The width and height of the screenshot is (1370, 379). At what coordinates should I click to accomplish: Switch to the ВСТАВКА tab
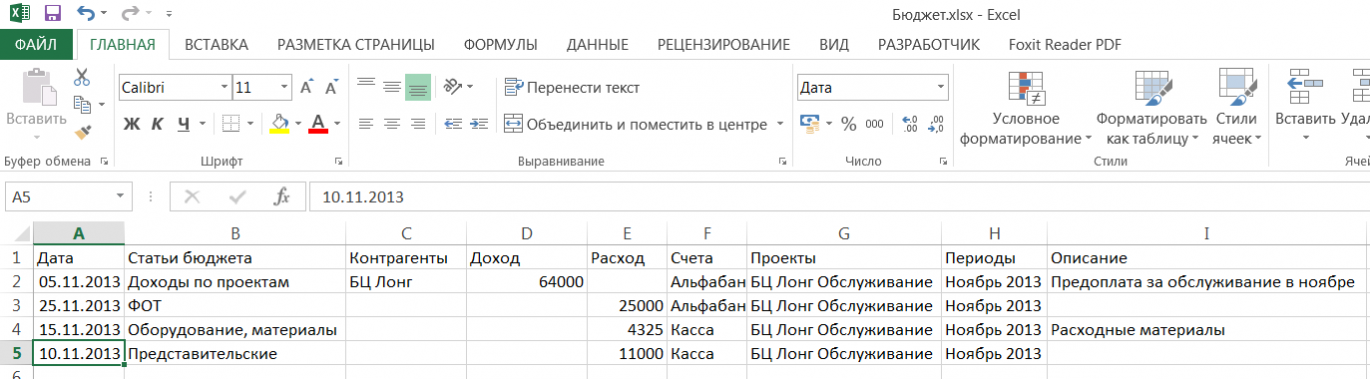tap(216, 45)
